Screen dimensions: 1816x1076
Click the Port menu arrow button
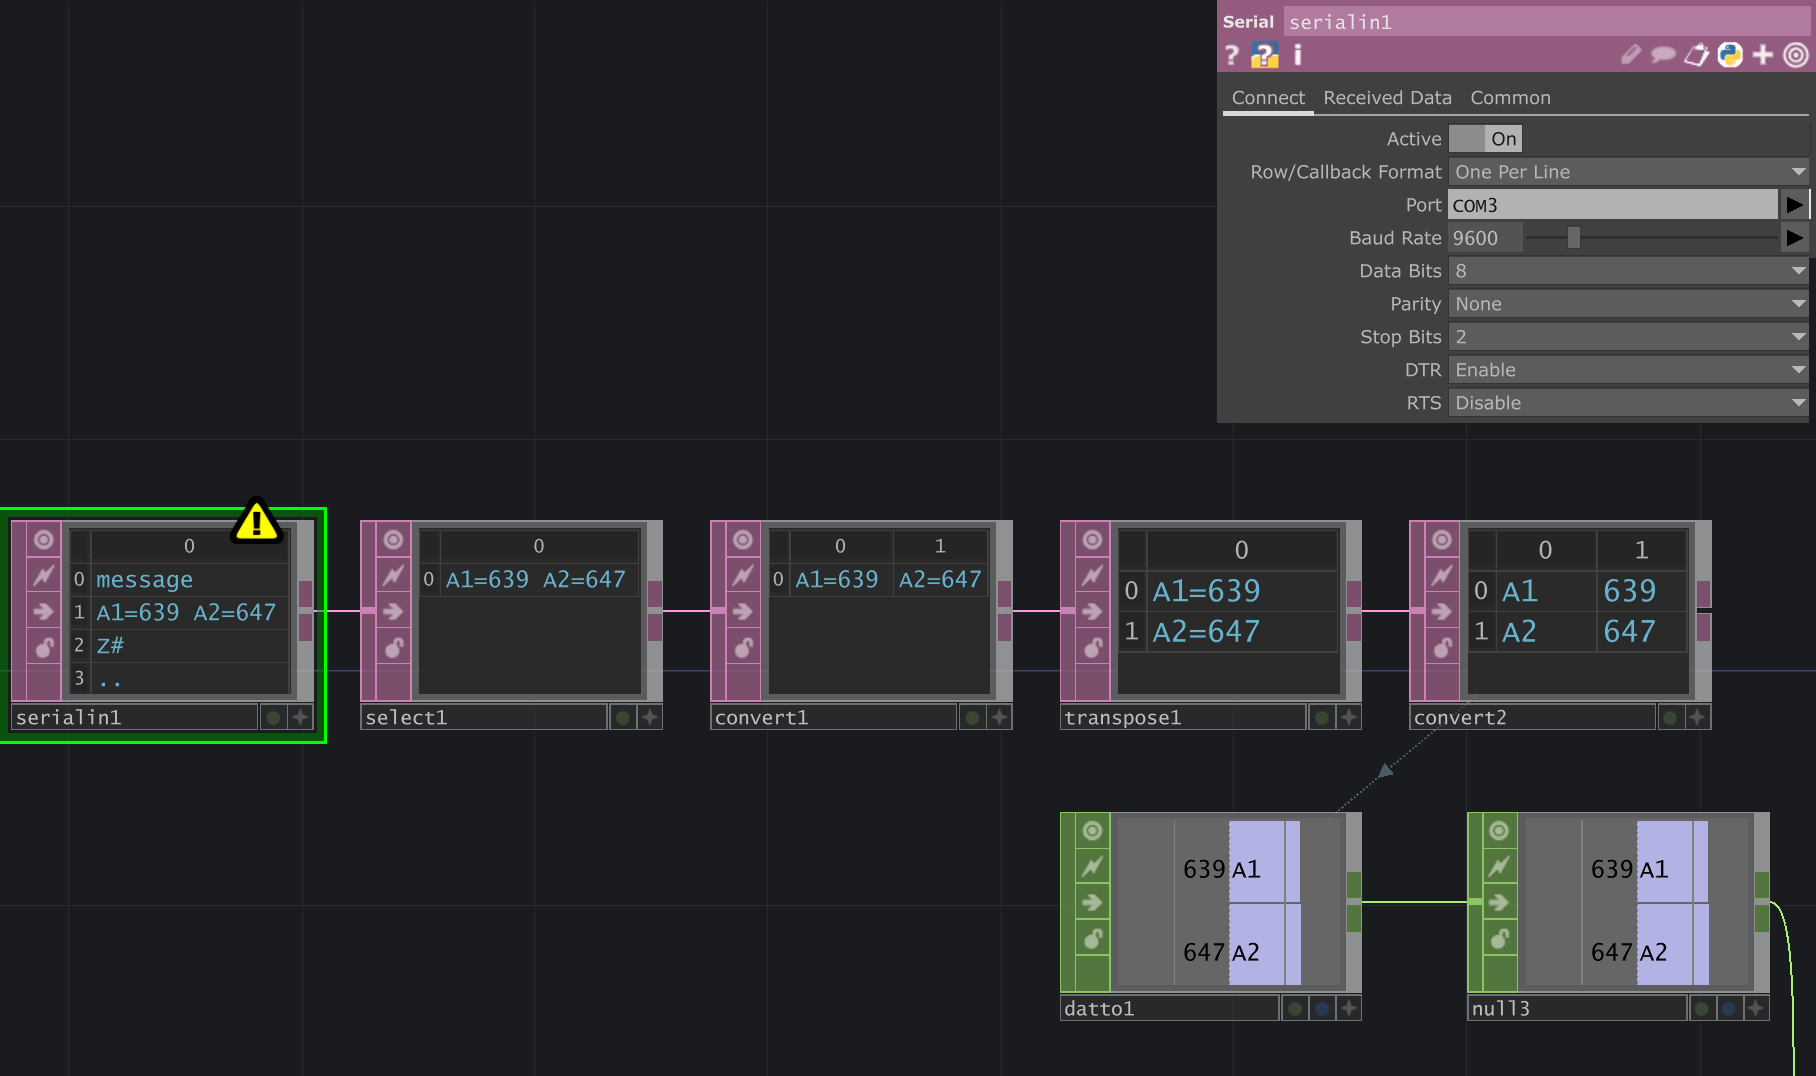[1795, 204]
